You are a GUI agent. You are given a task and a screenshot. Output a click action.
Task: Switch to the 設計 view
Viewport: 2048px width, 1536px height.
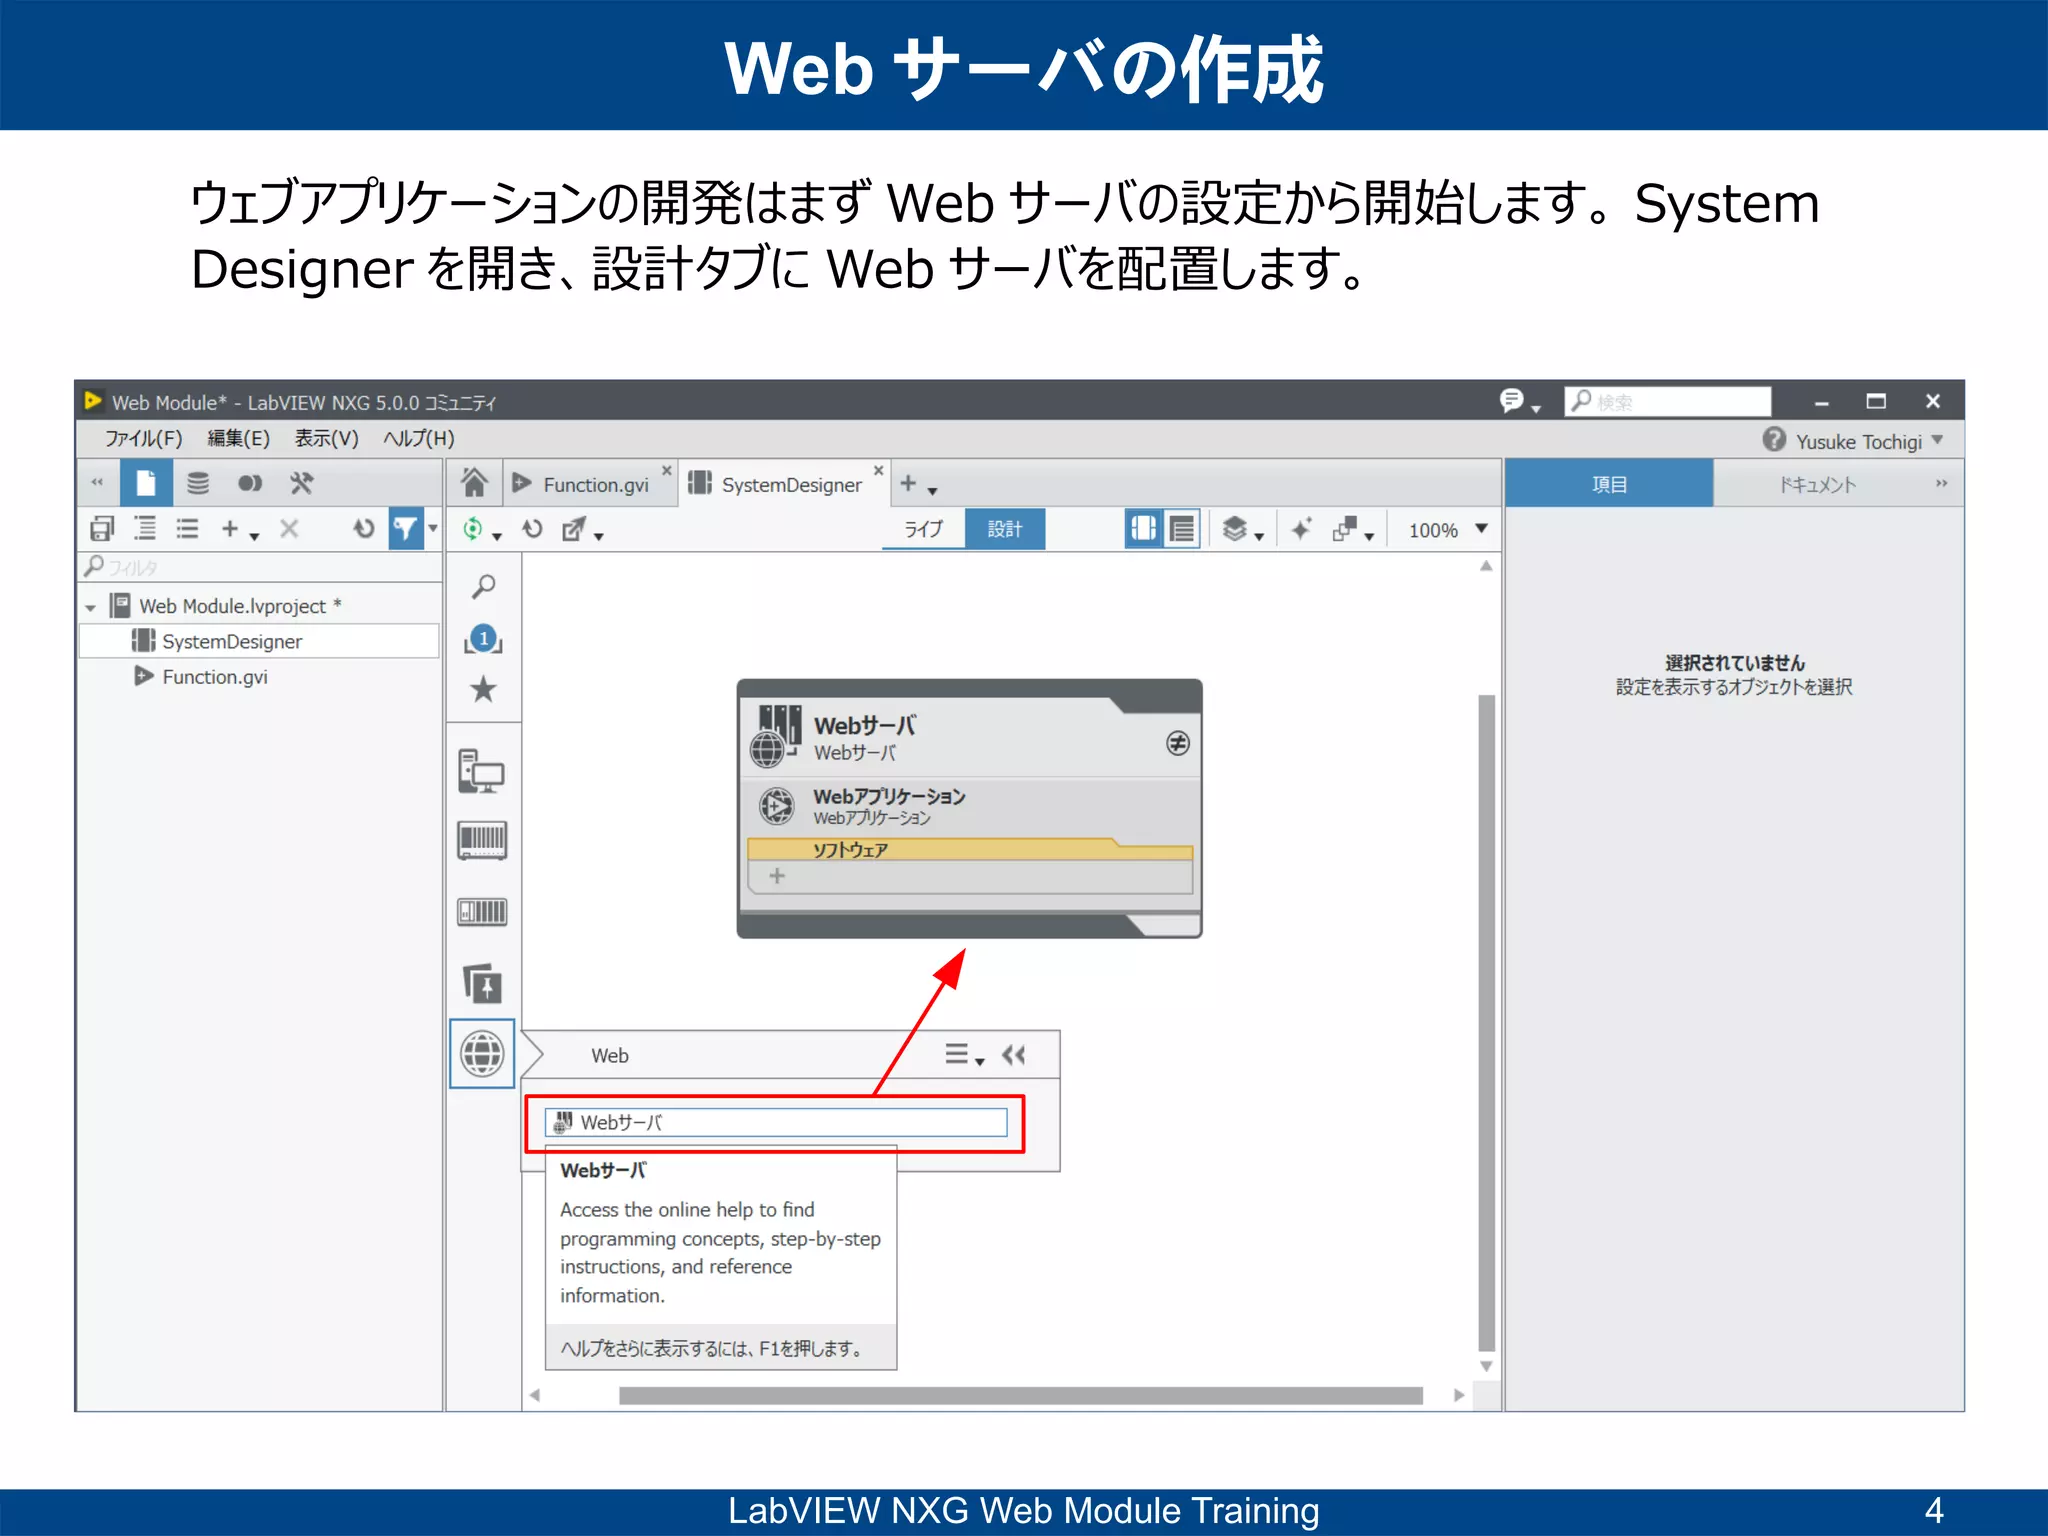coord(1005,529)
